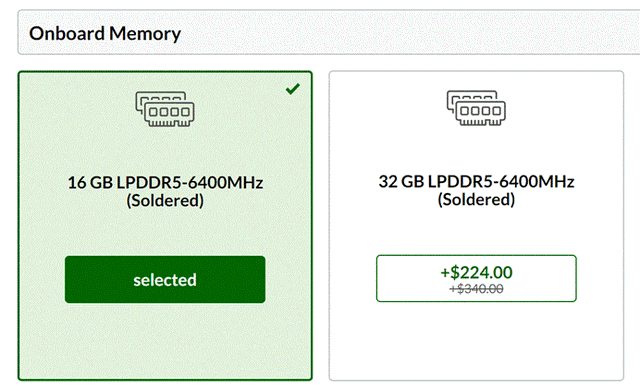Screen dimensions: 640x389
Task: Click the '32 GB LPDDR5-6400MHz' label text
Action: pos(476,181)
